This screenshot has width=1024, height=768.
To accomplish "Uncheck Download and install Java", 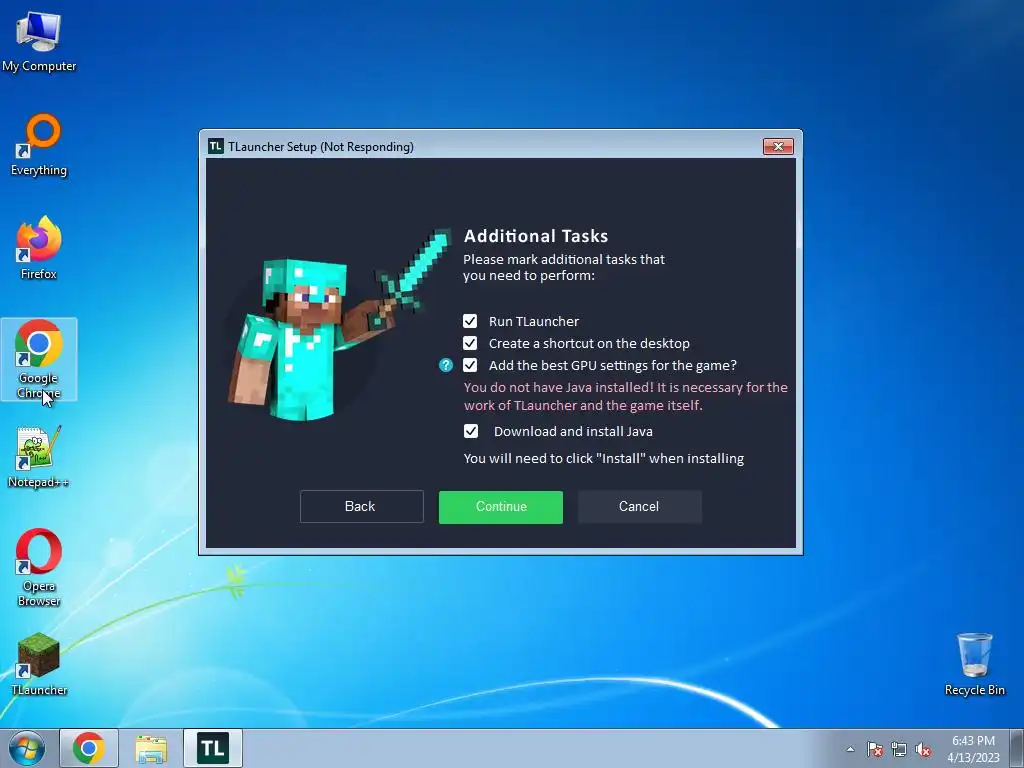I will (x=470, y=431).
